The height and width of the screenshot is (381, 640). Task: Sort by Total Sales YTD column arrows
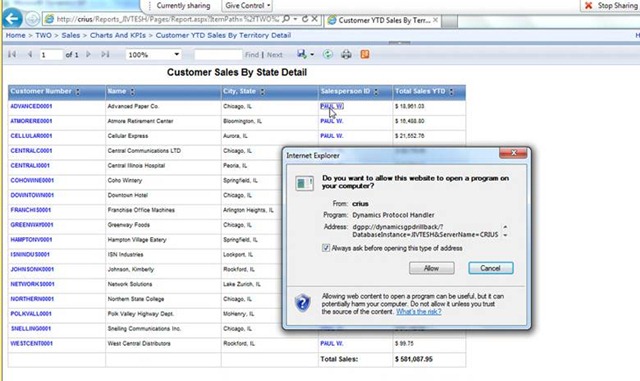pos(451,92)
